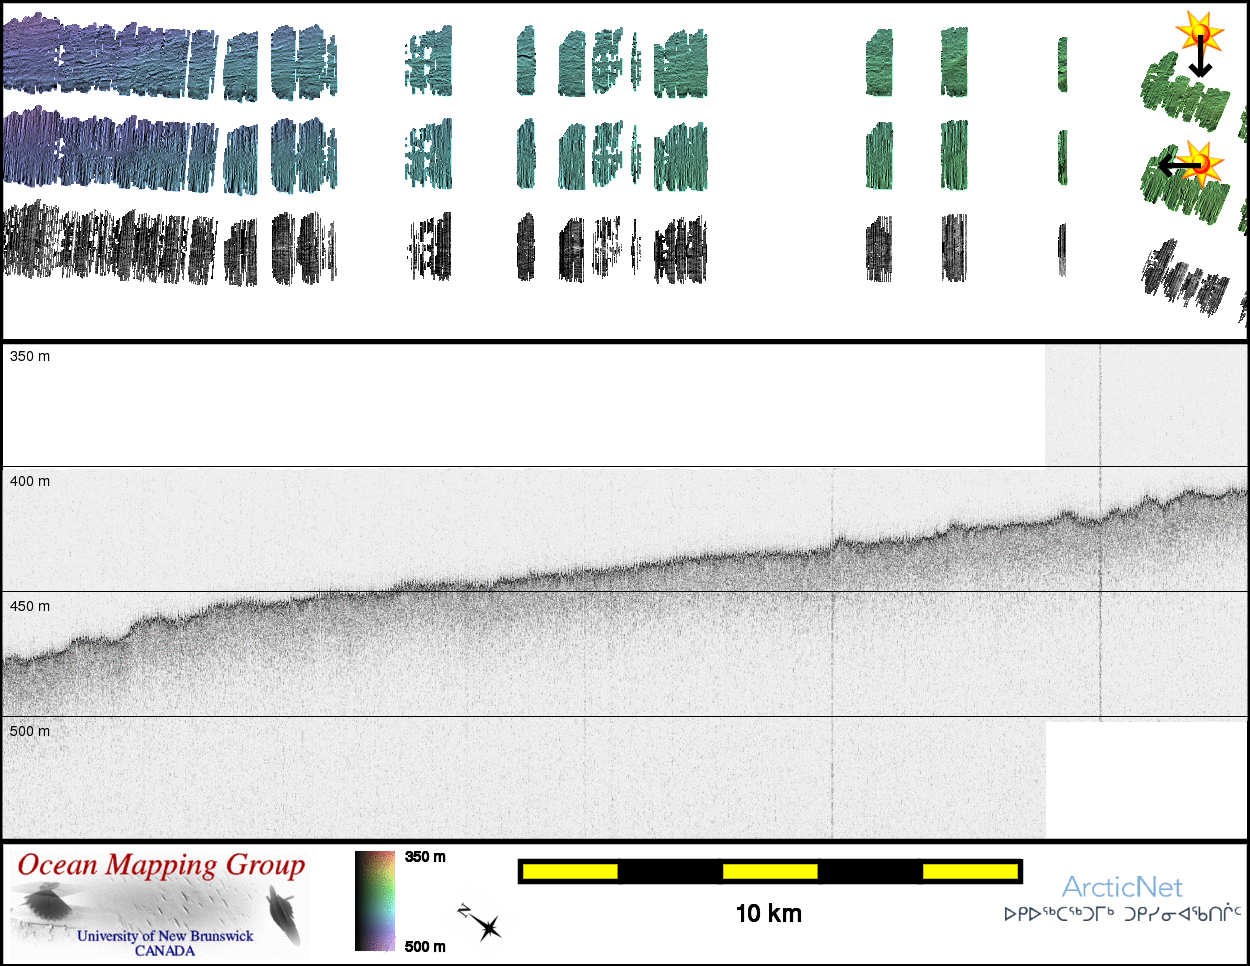
Task: Click the middle yellow segment of the scale bar
Action: 770,871
